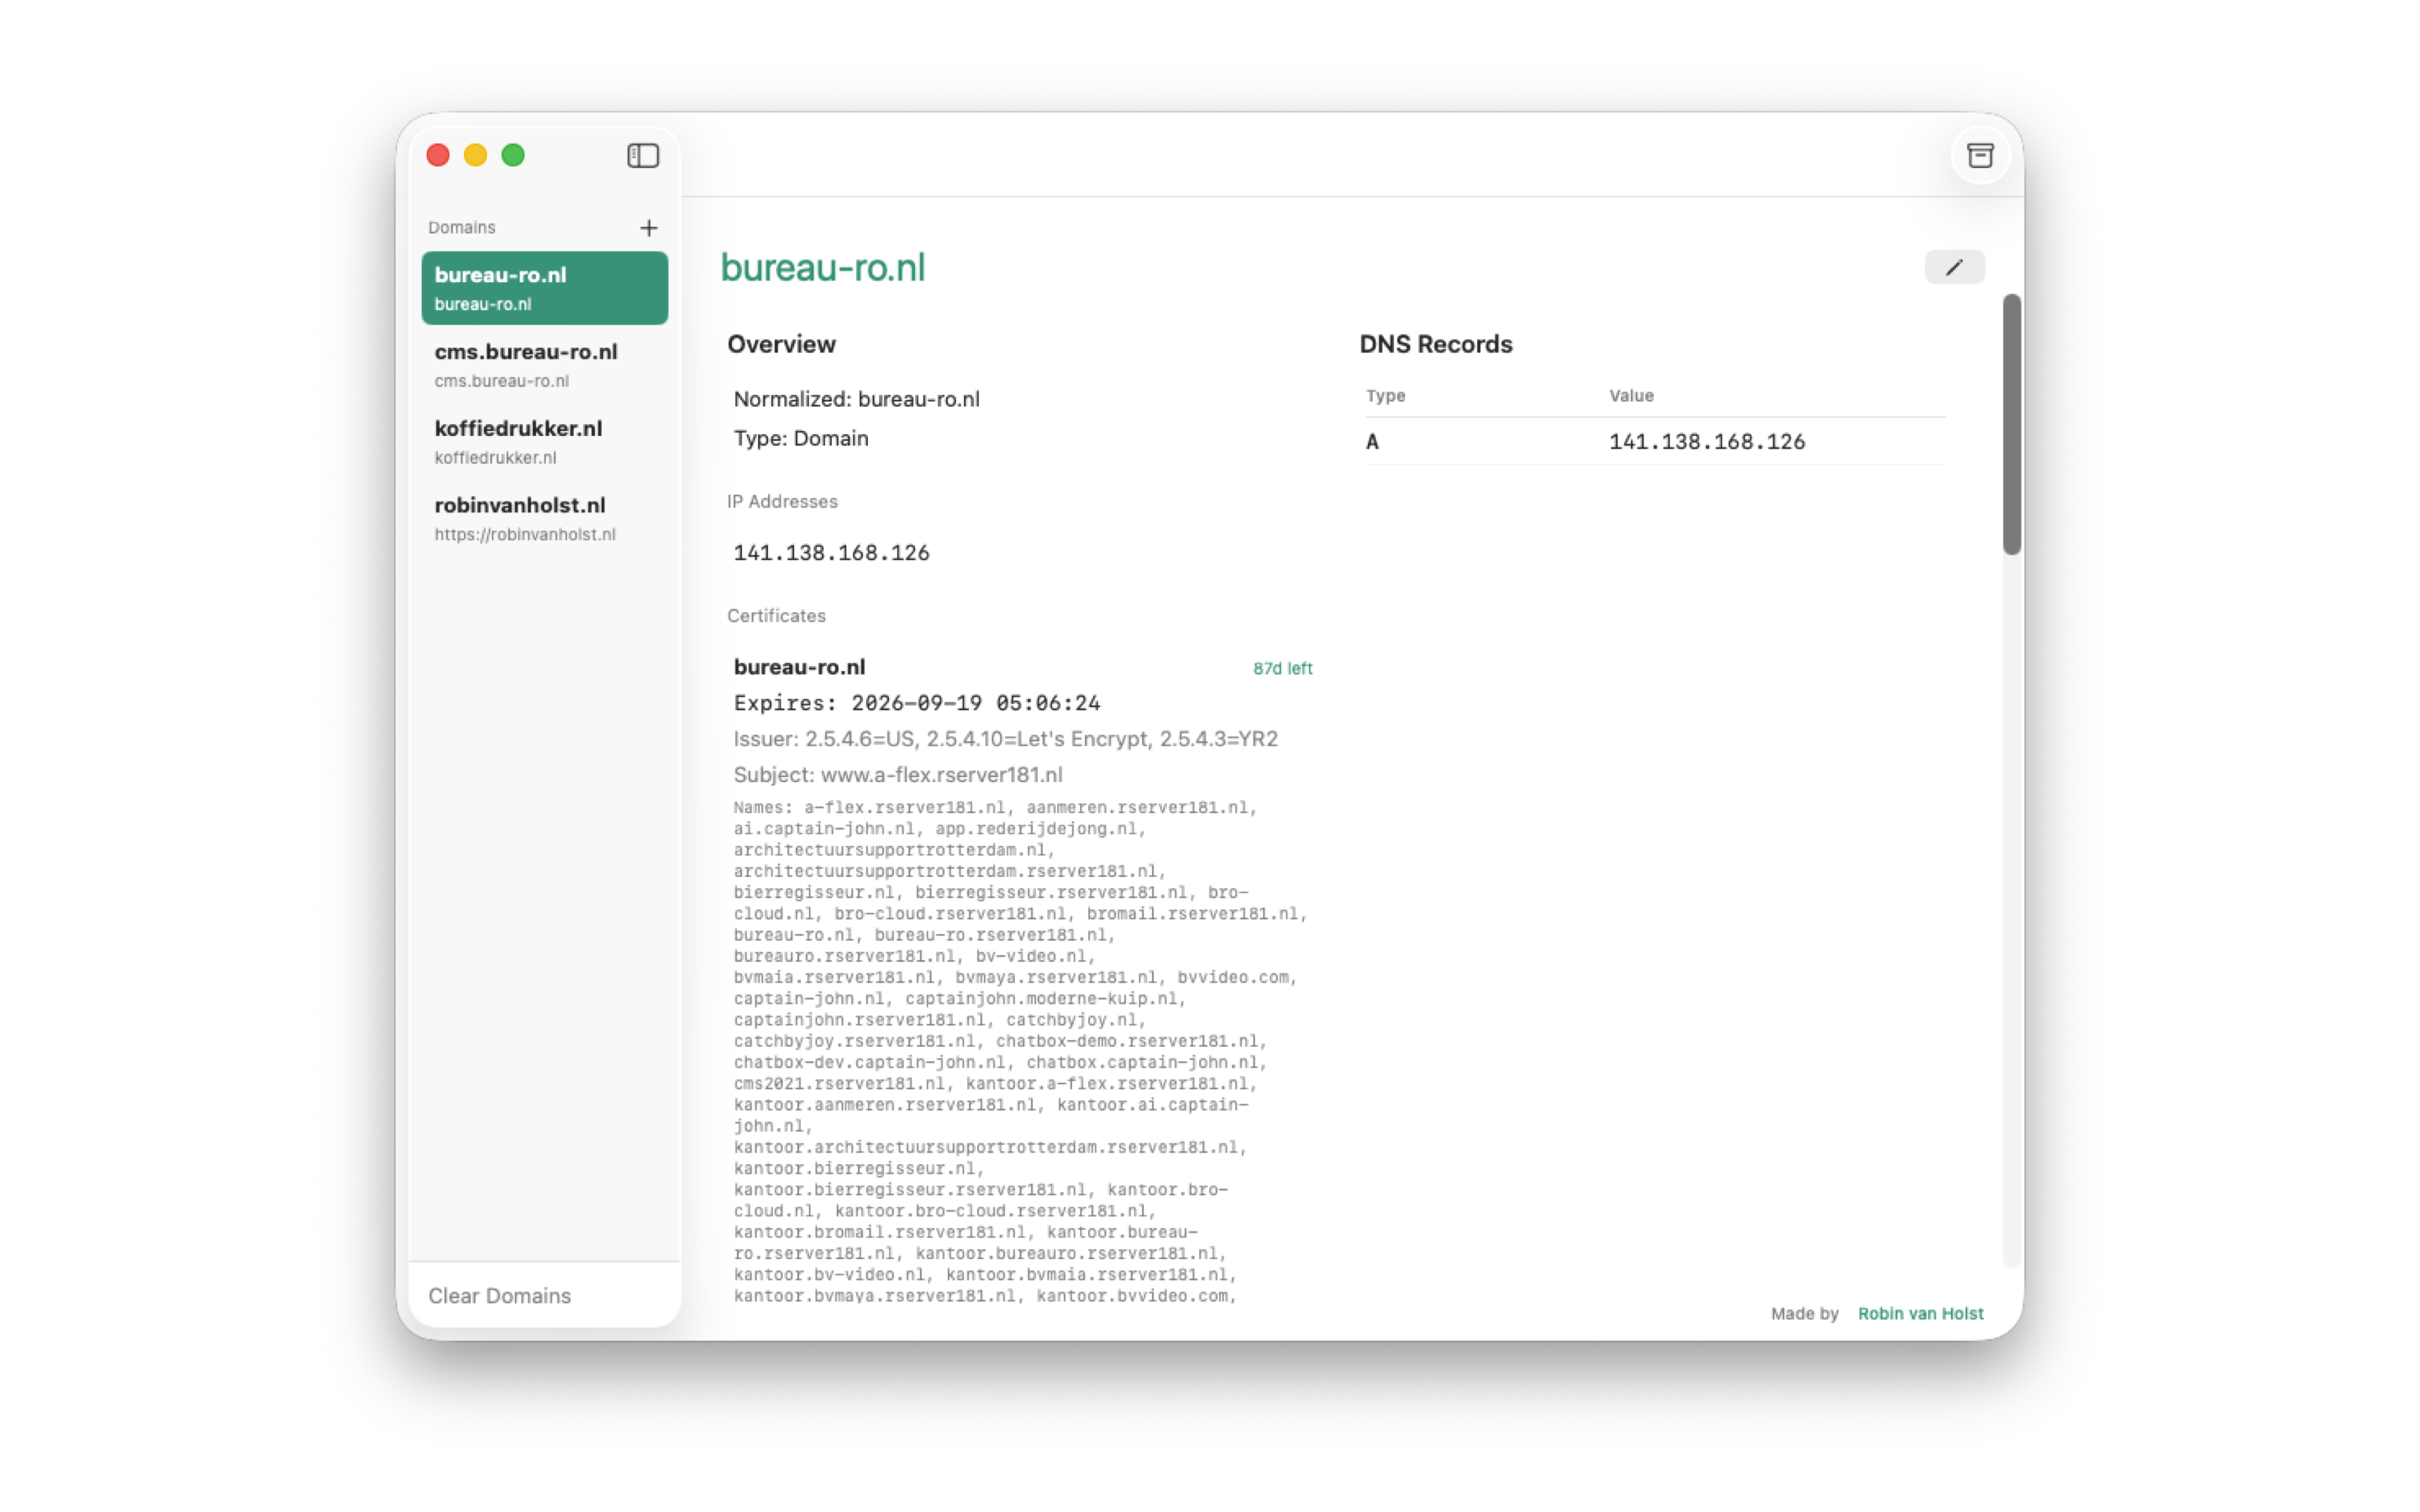Click Normalized: bureau-ro.nl text
The height and width of the screenshot is (1512, 2420).
tap(857, 399)
